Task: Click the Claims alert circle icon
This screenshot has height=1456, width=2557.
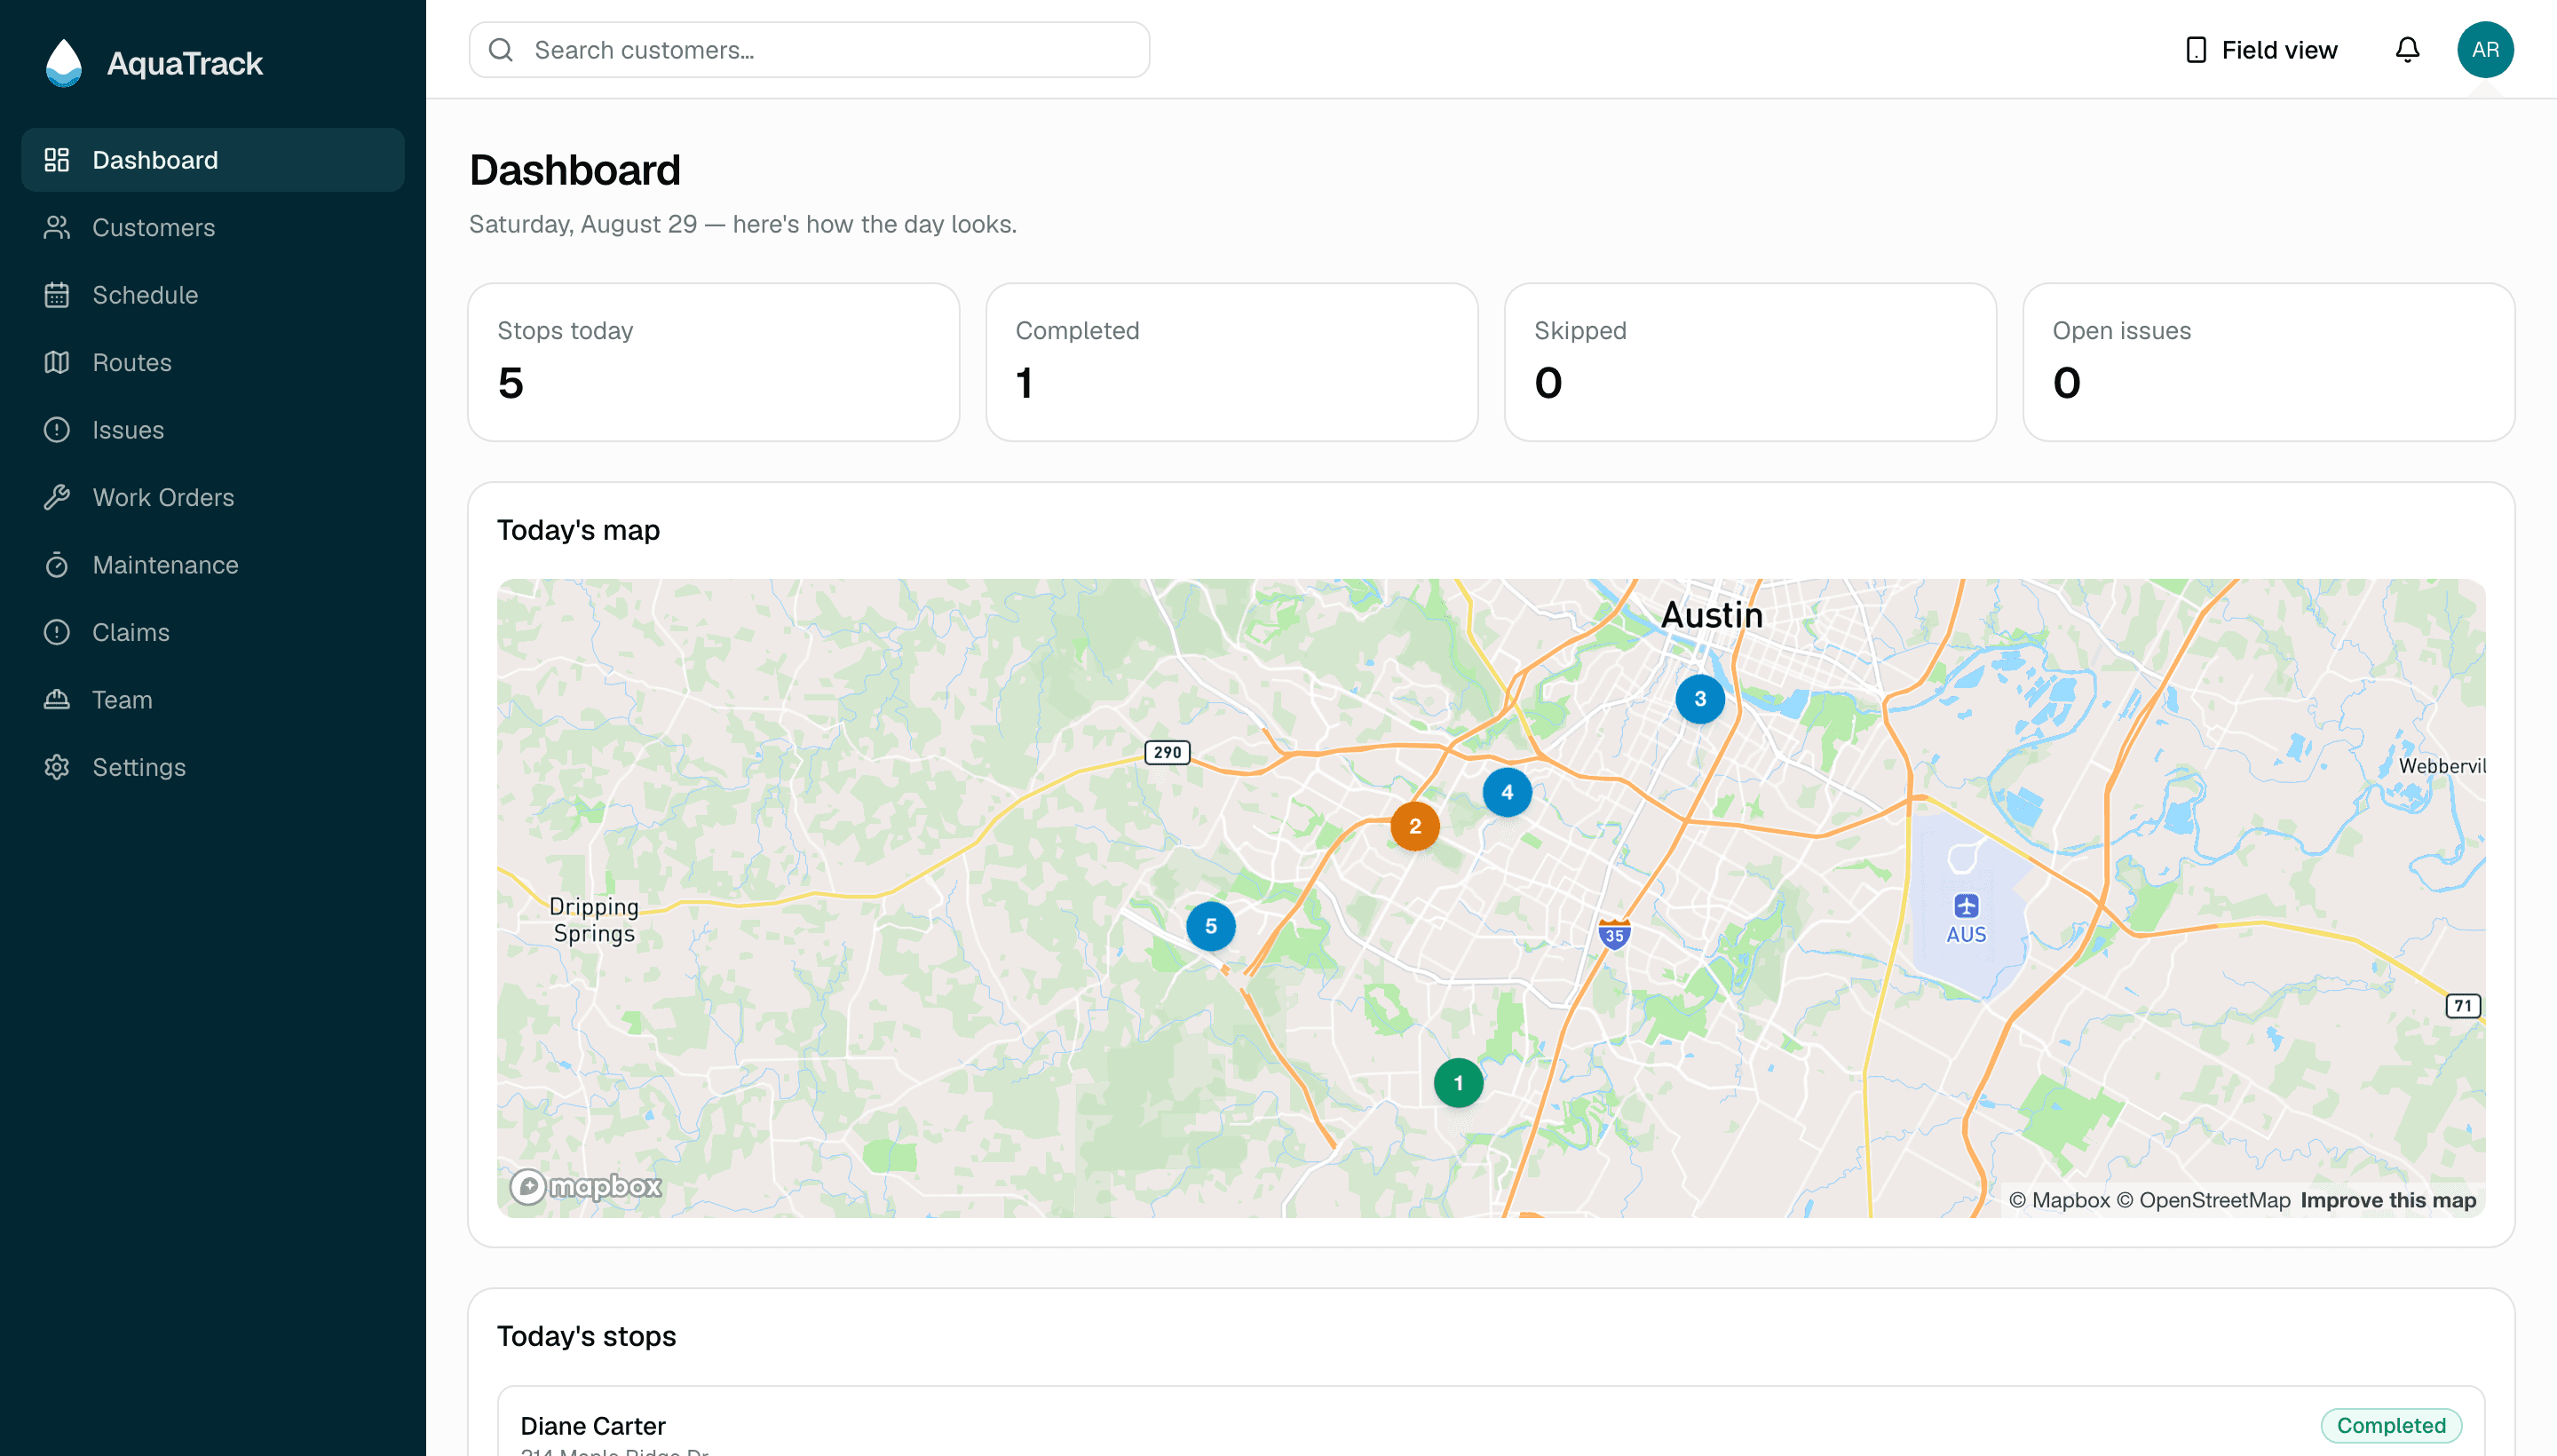Action: [57, 632]
